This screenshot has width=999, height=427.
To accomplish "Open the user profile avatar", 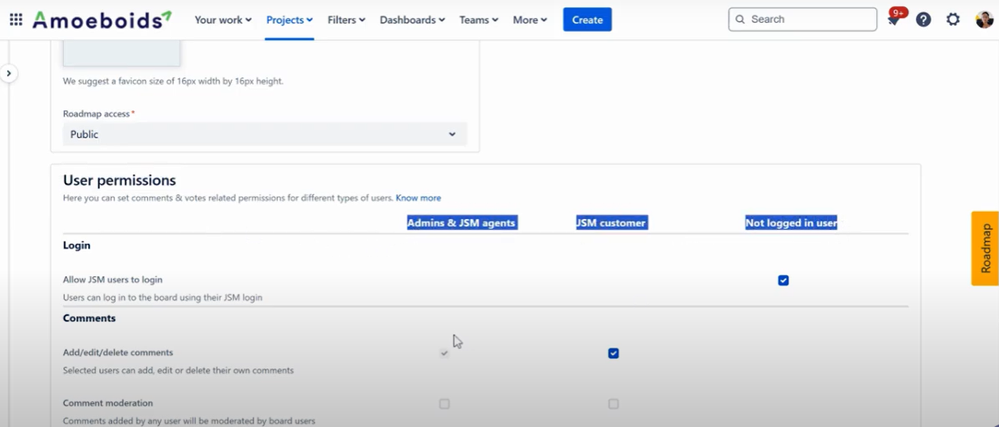I will click(x=984, y=20).
